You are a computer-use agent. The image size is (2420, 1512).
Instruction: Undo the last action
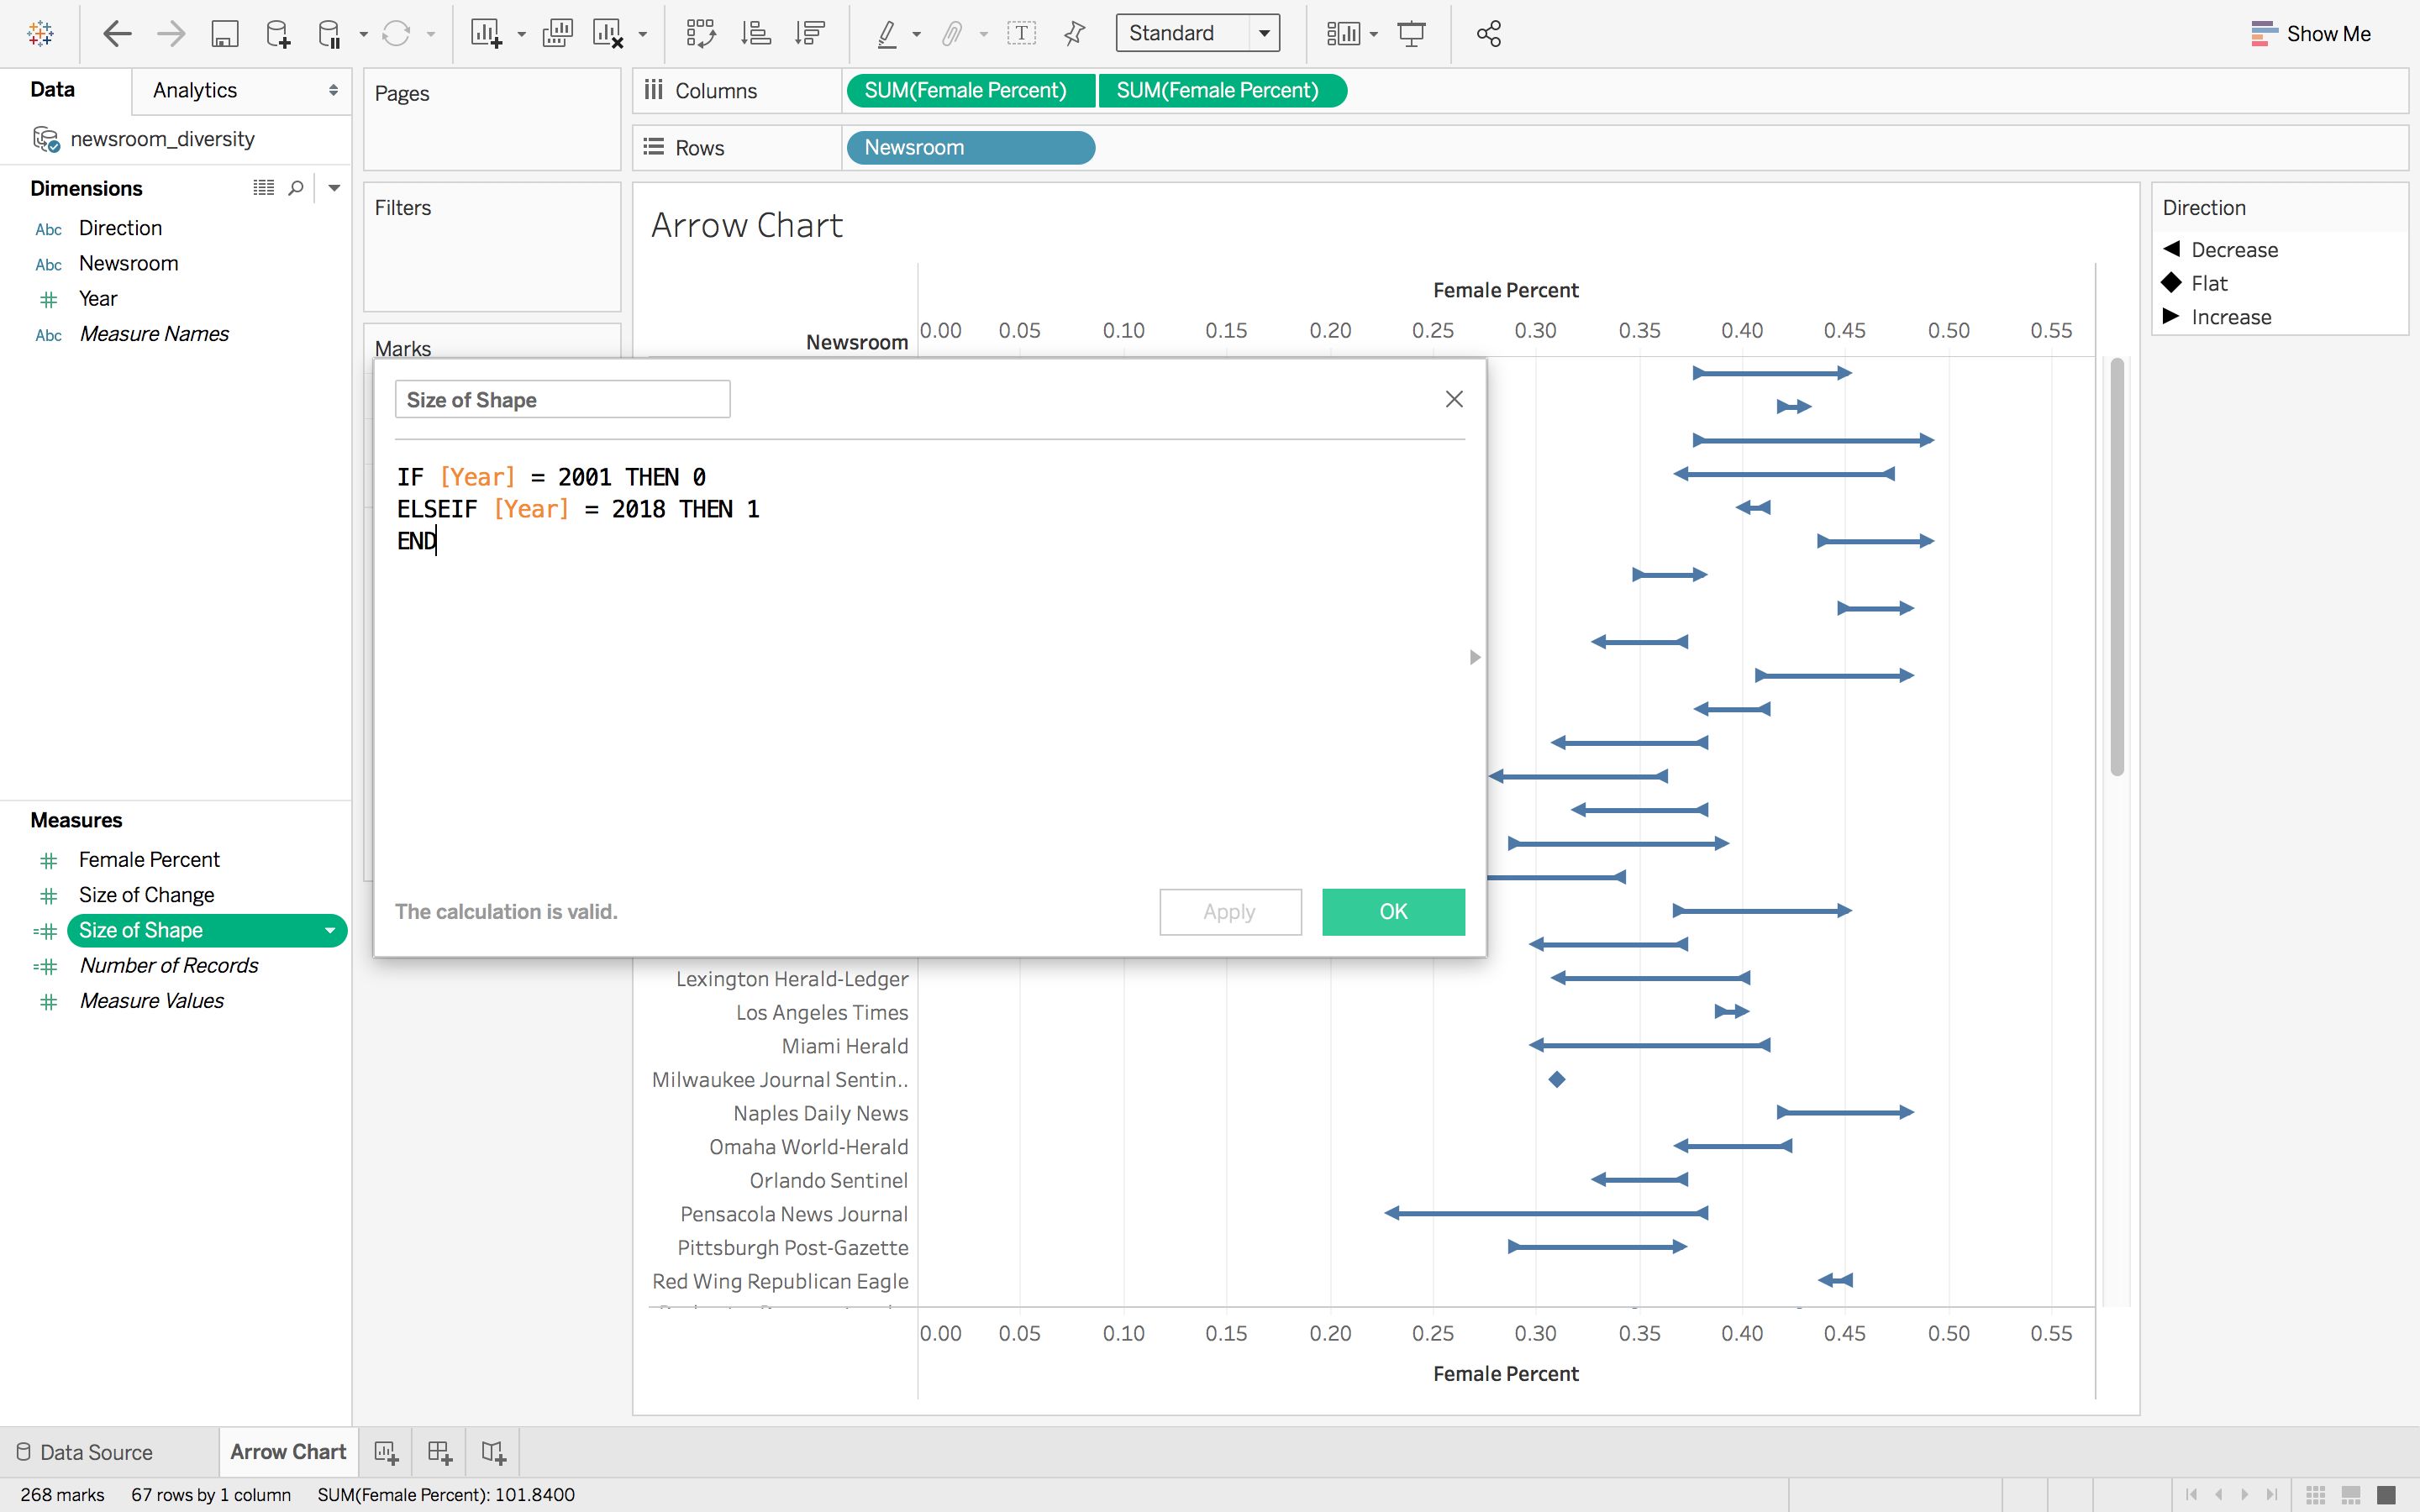click(117, 33)
